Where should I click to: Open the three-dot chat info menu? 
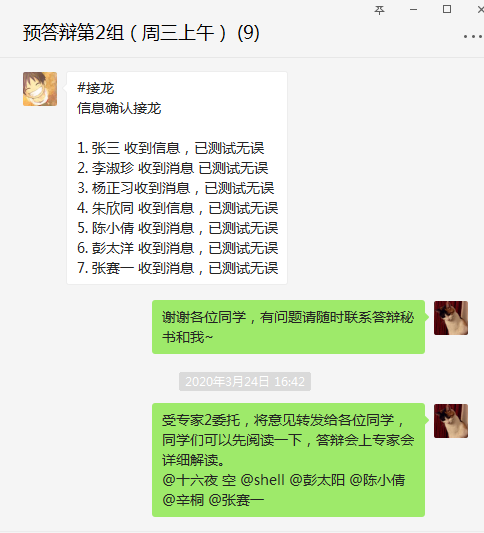pyautogui.click(x=473, y=36)
